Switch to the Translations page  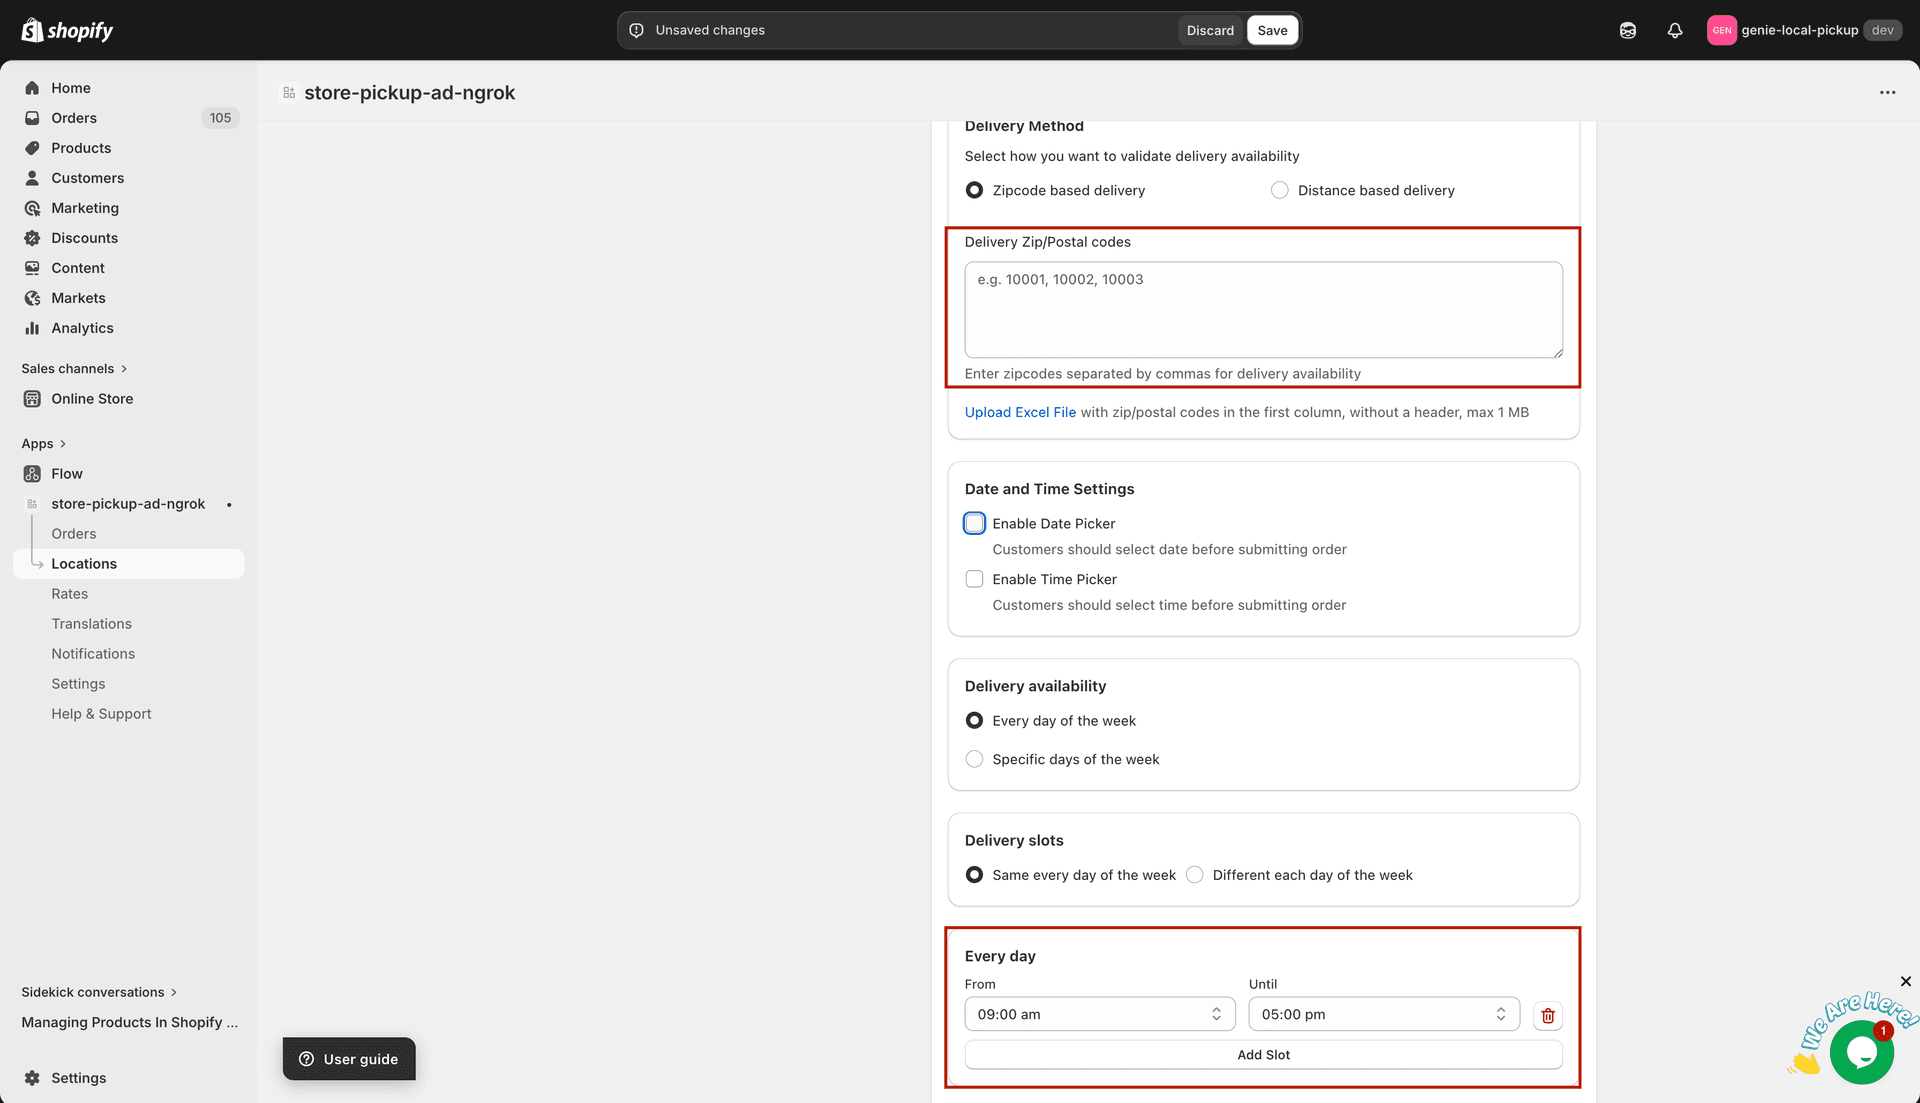tap(91, 623)
